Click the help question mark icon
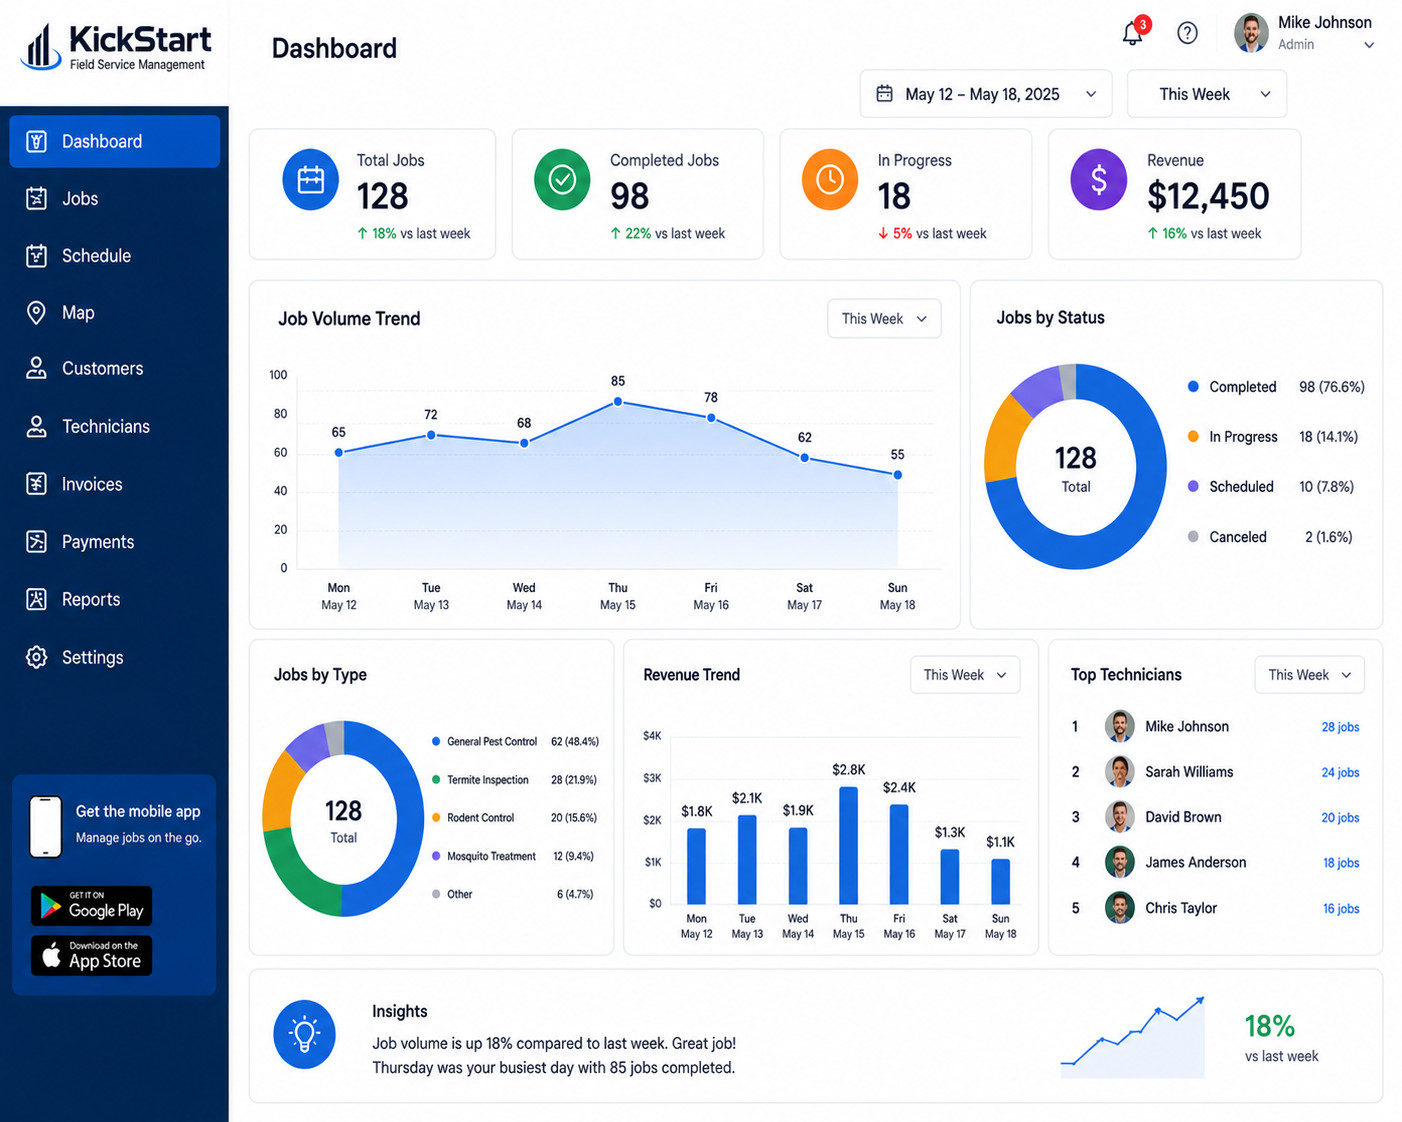1402x1122 pixels. (x=1187, y=33)
